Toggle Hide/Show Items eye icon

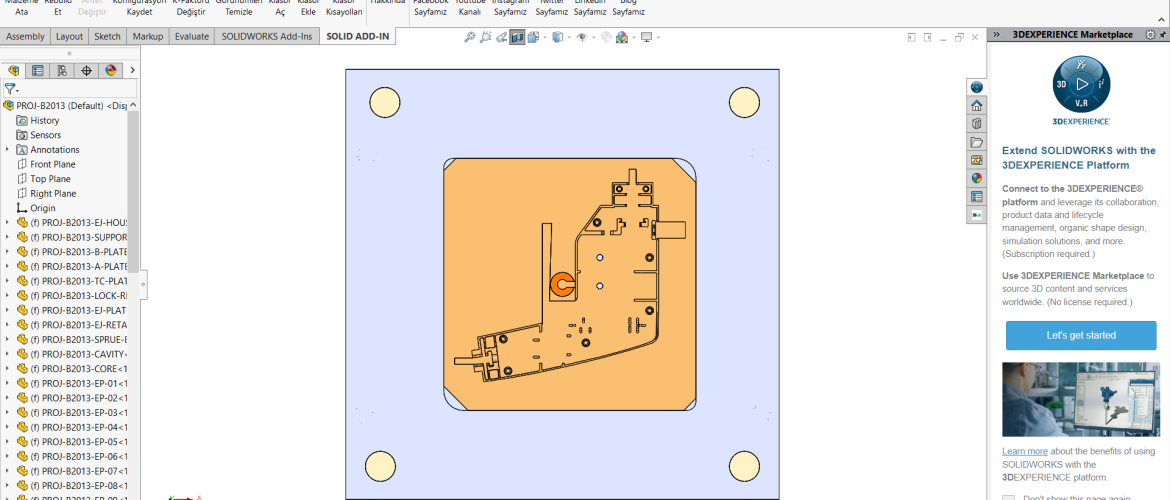tap(581, 37)
